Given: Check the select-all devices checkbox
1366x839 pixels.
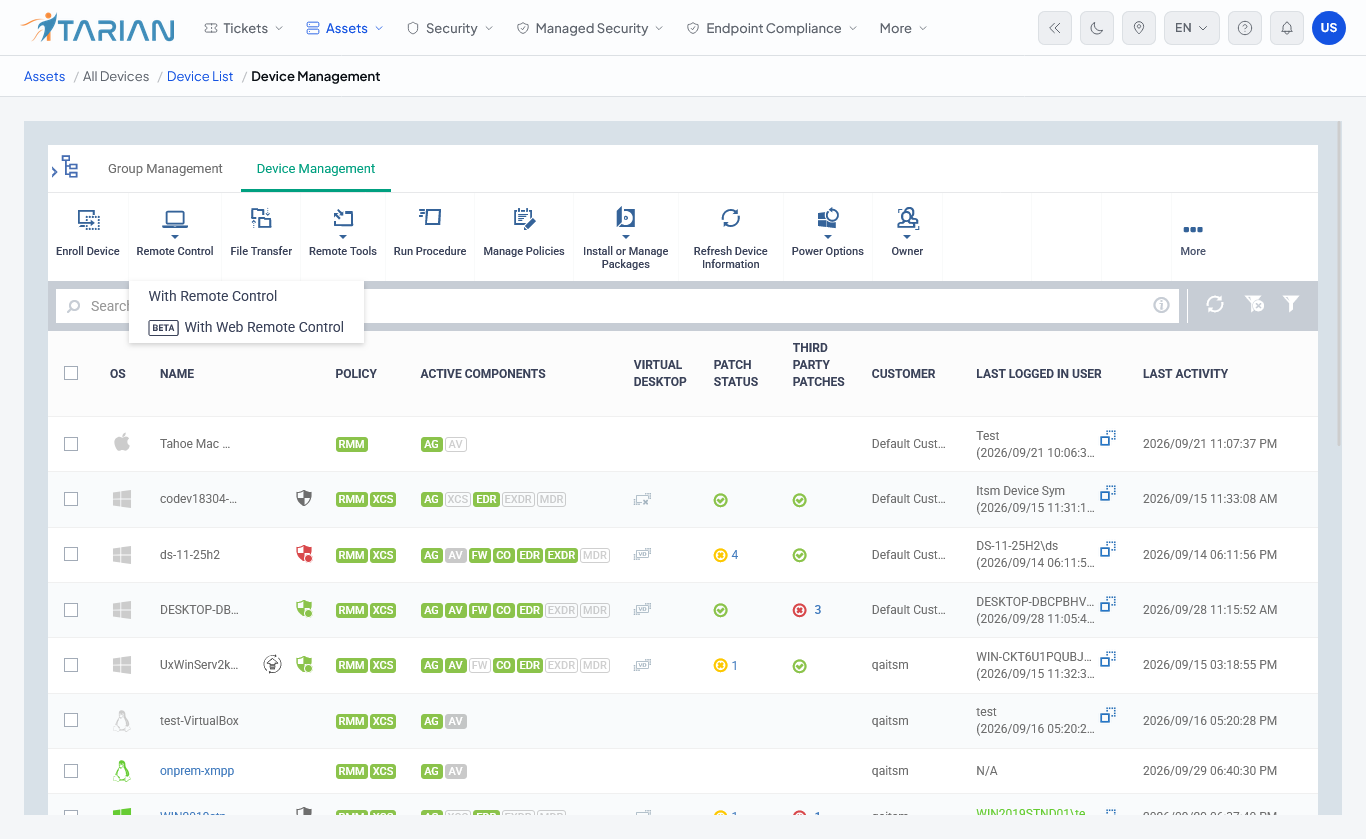Looking at the screenshot, I should coord(71,373).
